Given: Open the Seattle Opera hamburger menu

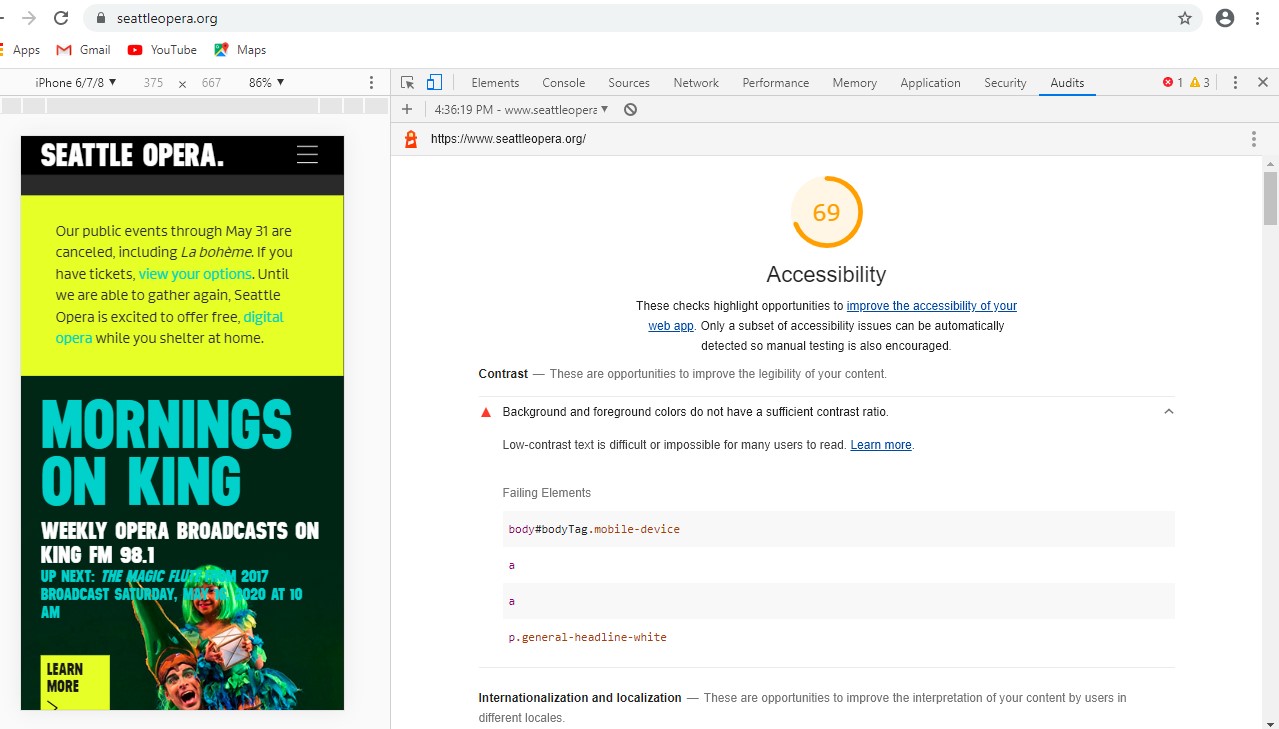Looking at the screenshot, I should click(x=307, y=155).
